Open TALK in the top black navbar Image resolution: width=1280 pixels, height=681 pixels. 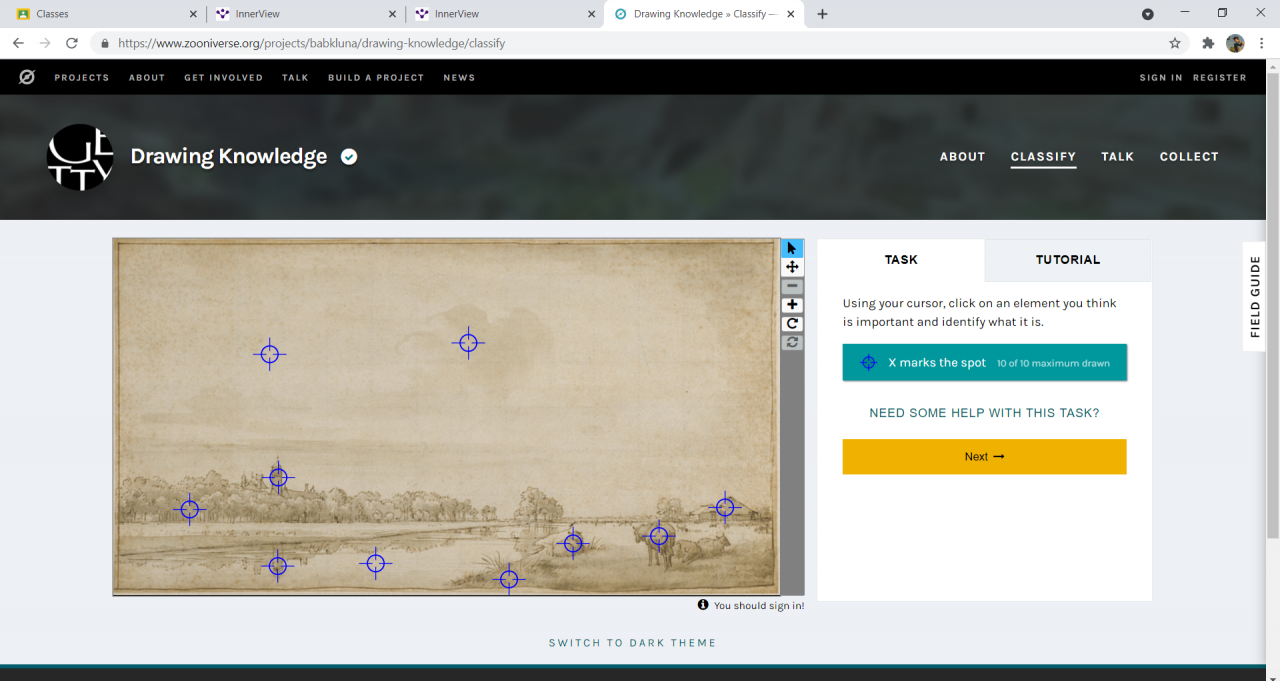295,77
